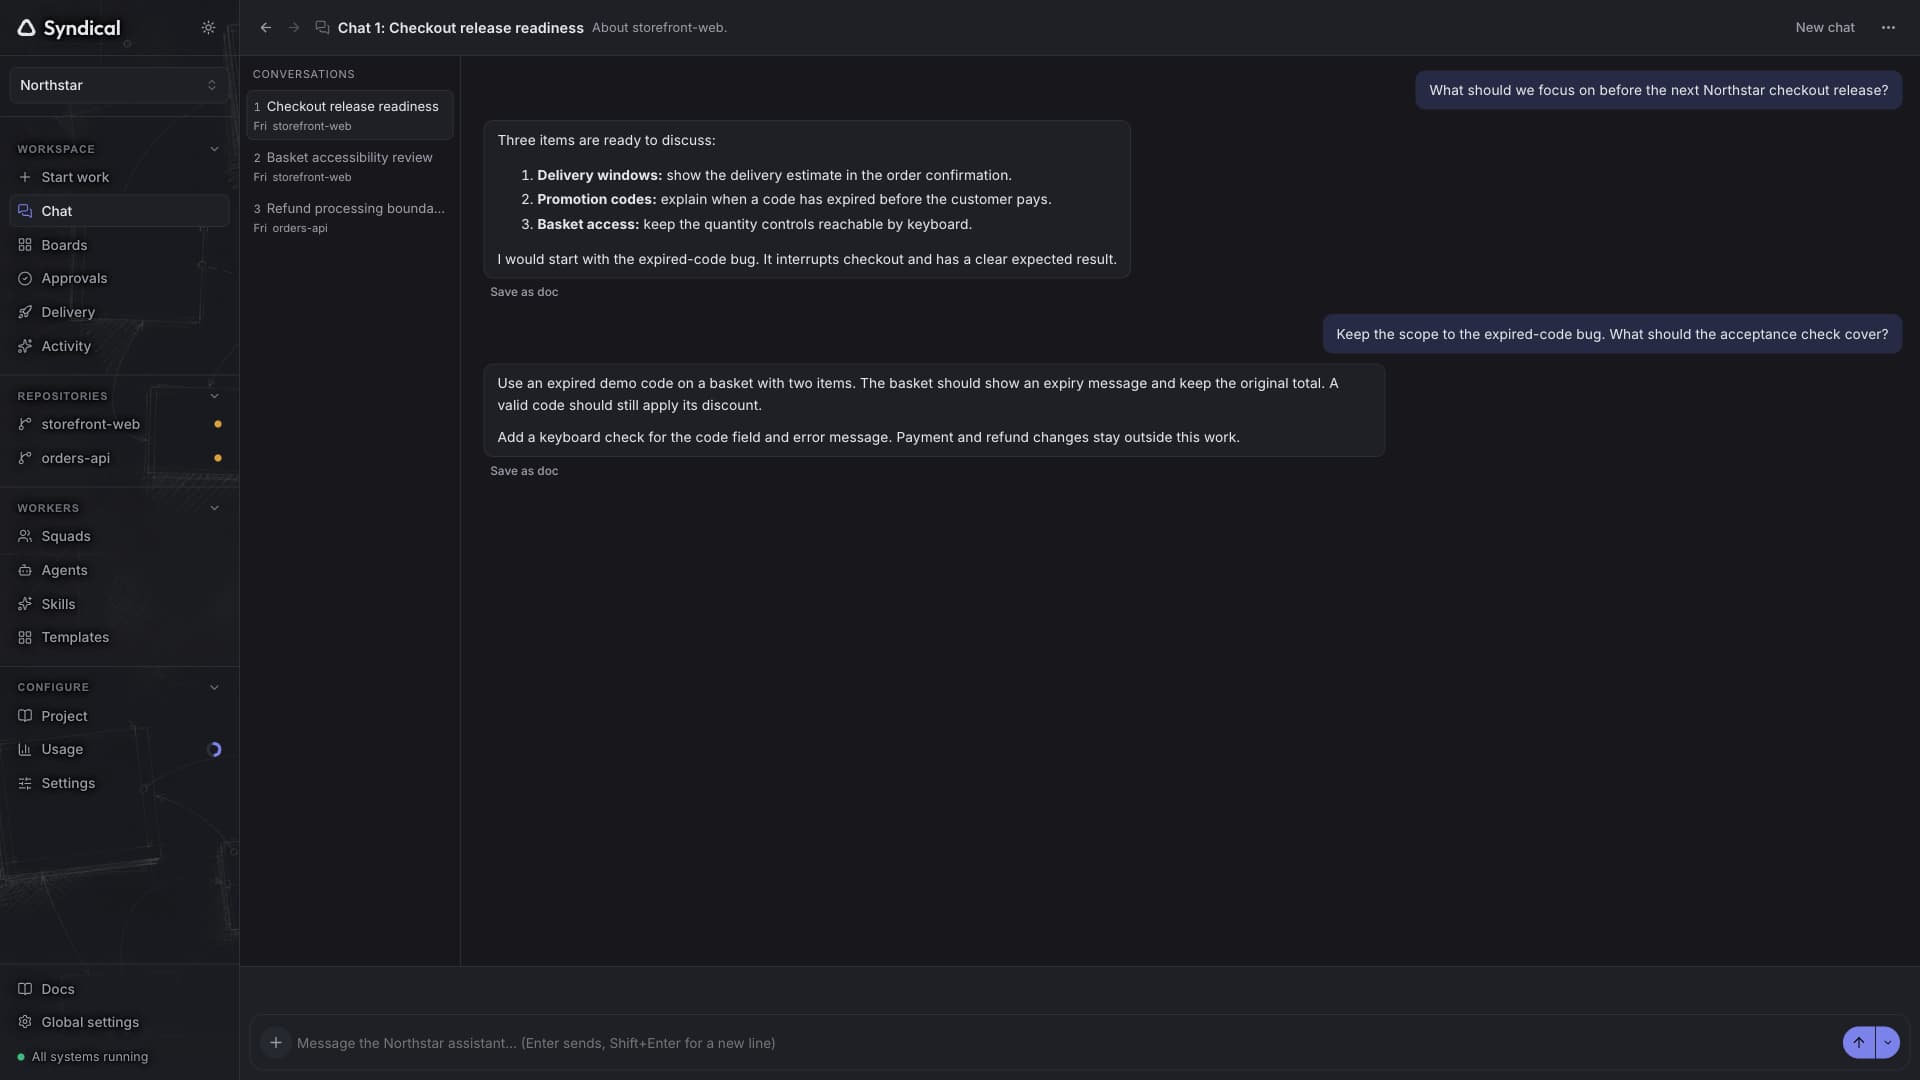
Task: Toggle the light/dark theme sun icon
Action: 208,28
